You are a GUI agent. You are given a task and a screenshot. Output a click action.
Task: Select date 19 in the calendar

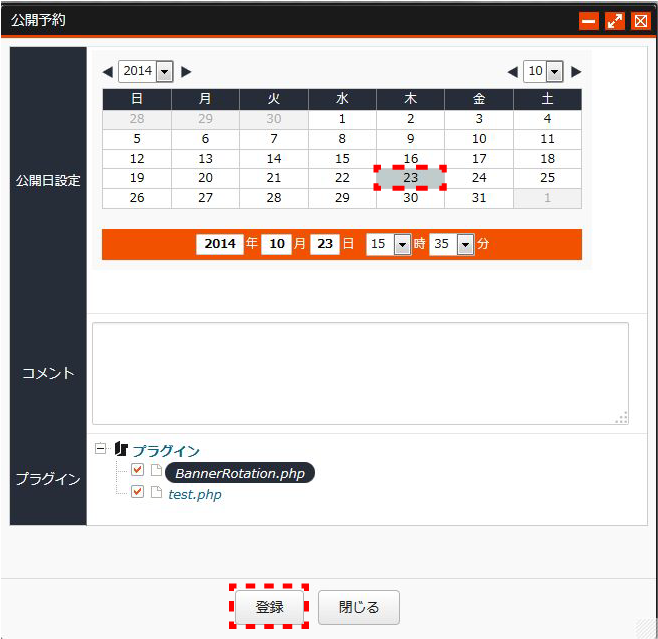tap(137, 178)
